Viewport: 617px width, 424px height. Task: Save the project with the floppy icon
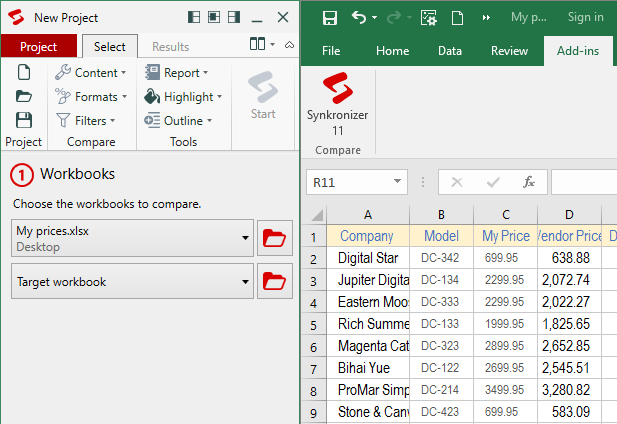click(x=24, y=120)
